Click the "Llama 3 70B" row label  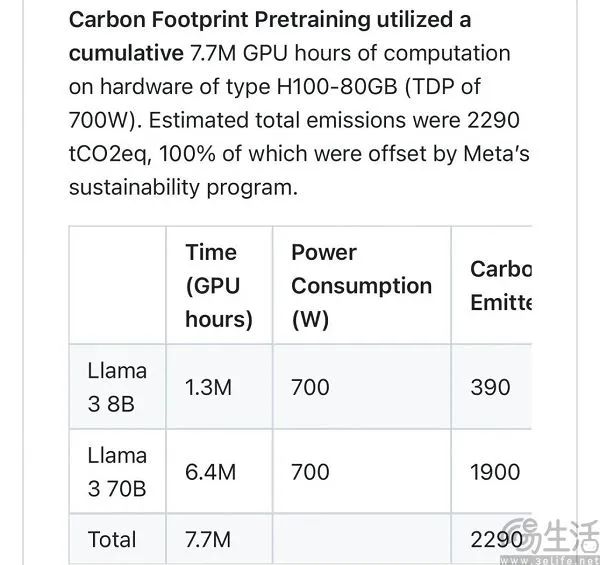117,472
